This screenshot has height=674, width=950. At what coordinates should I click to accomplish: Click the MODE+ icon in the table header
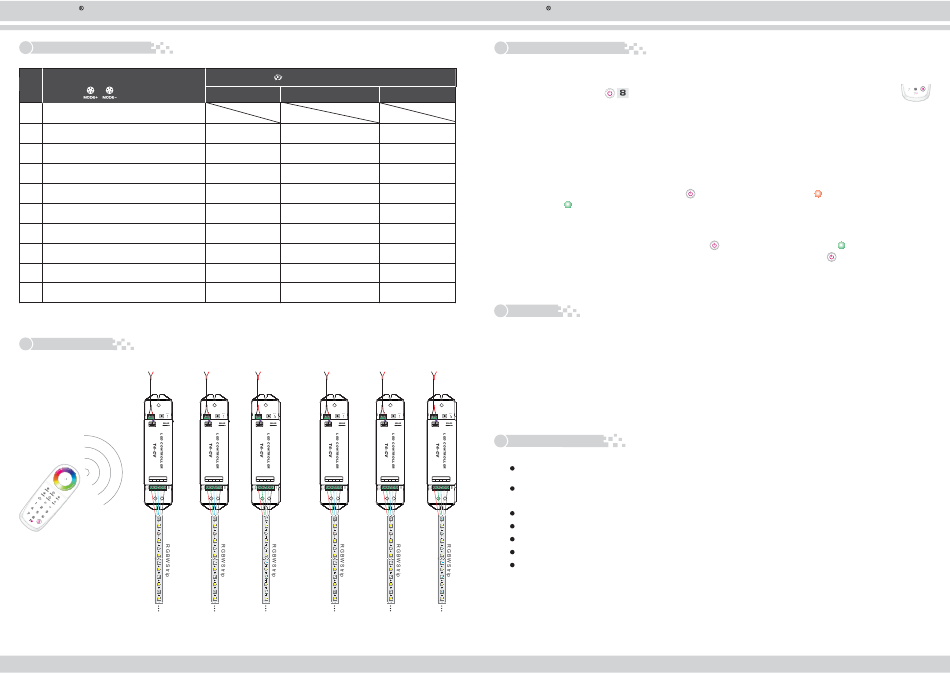[91, 92]
